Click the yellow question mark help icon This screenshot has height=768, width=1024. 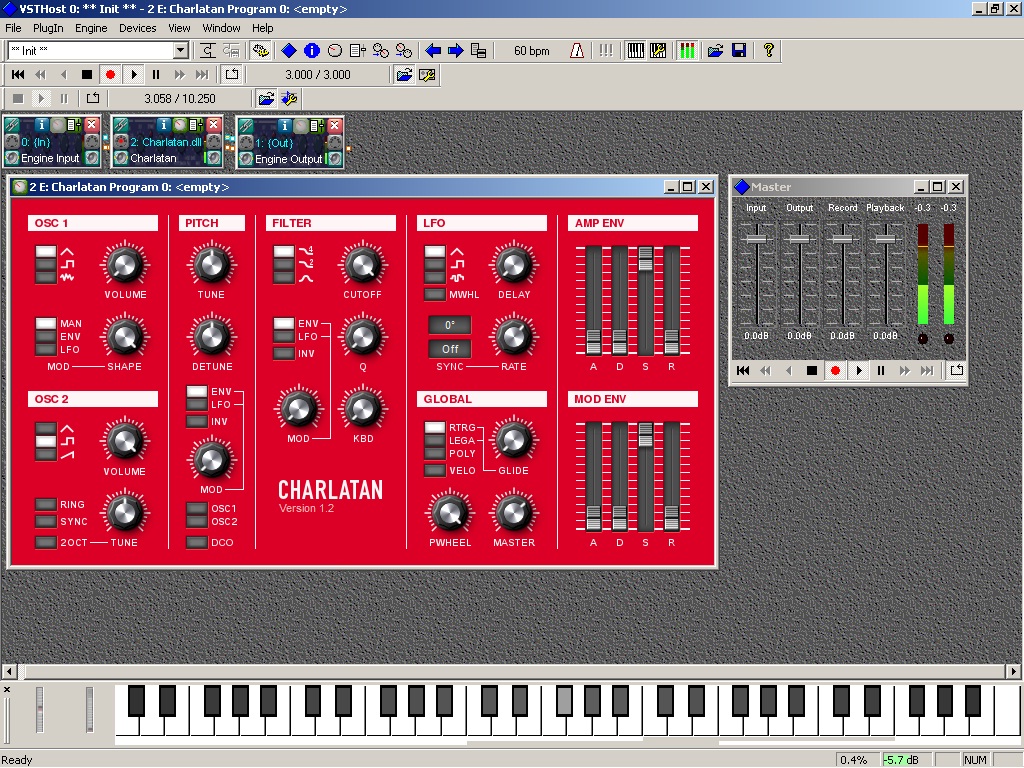769,50
